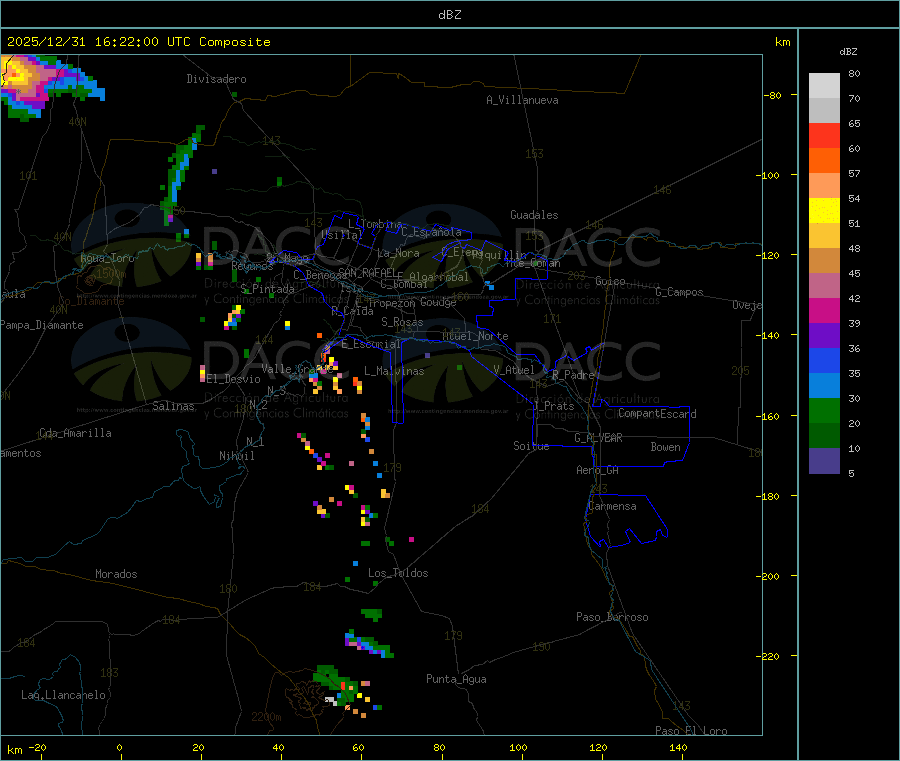The width and height of the screenshot is (900, 761).
Task: Click the magenta 39–42 dBZ legend swatch
Action: (824, 310)
